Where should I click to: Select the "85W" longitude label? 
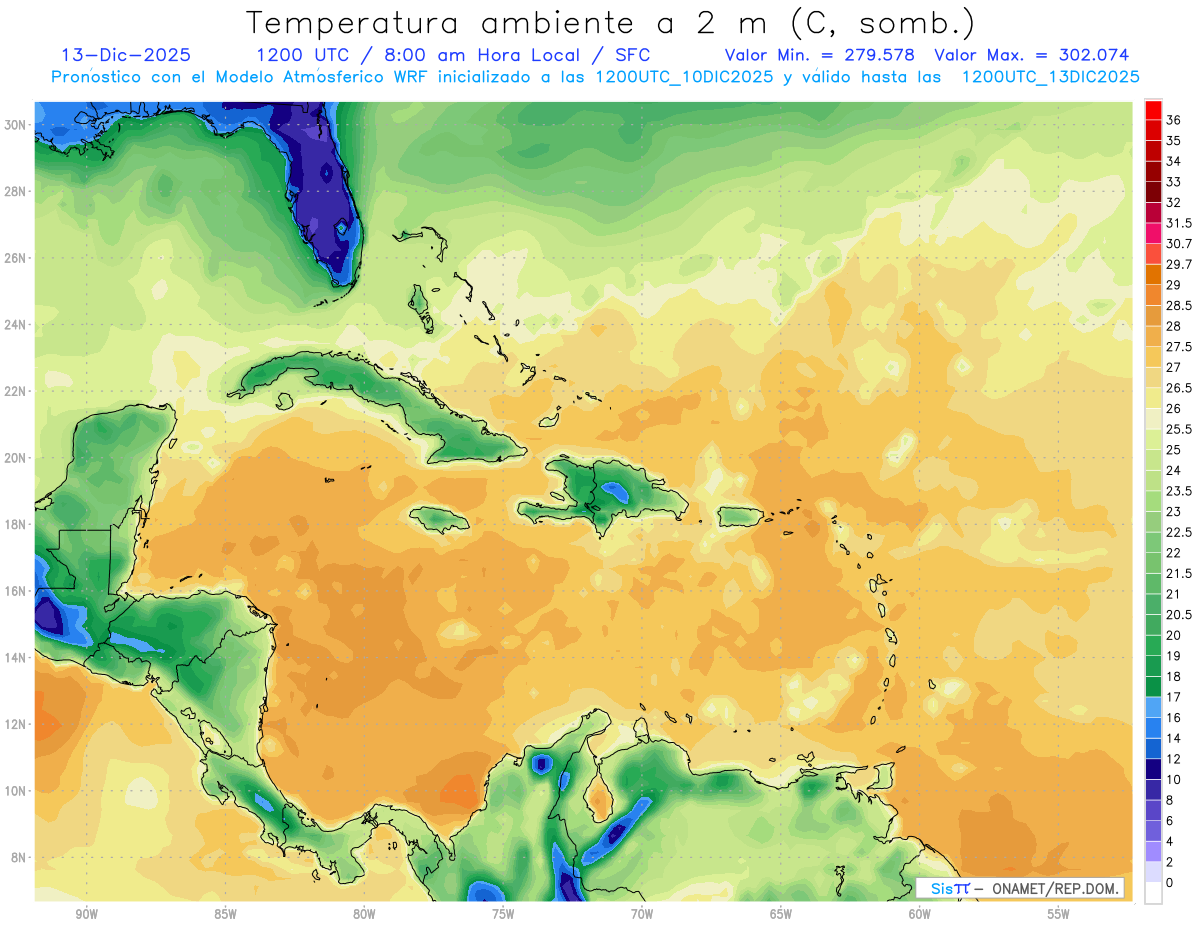coord(225,914)
